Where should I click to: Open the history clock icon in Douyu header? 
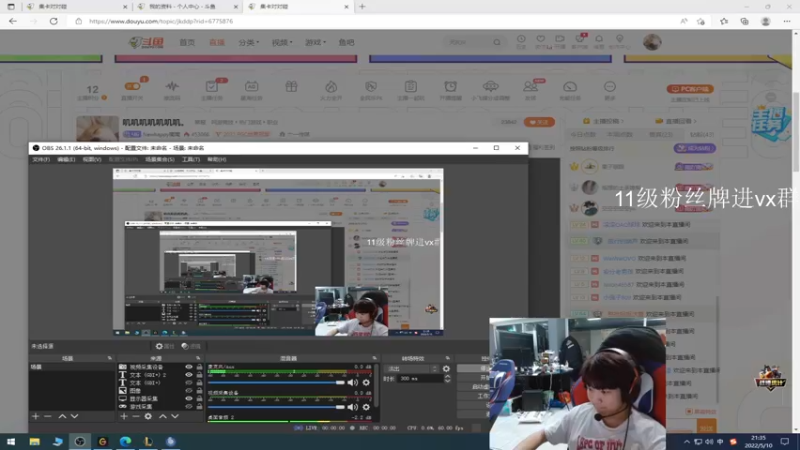521,39
